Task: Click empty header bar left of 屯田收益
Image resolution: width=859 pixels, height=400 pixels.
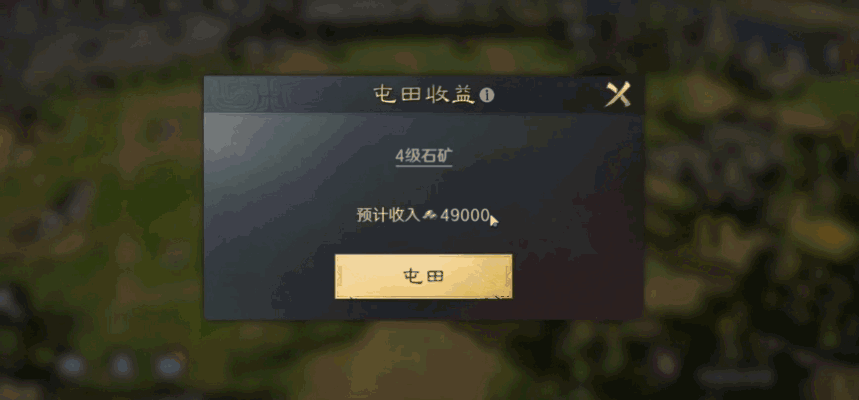Action: (323, 95)
